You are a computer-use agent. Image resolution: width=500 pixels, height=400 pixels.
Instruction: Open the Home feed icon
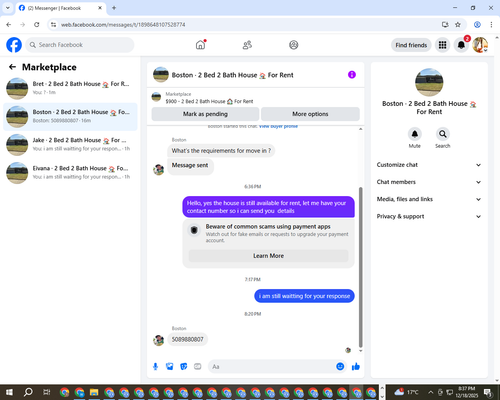200,45
